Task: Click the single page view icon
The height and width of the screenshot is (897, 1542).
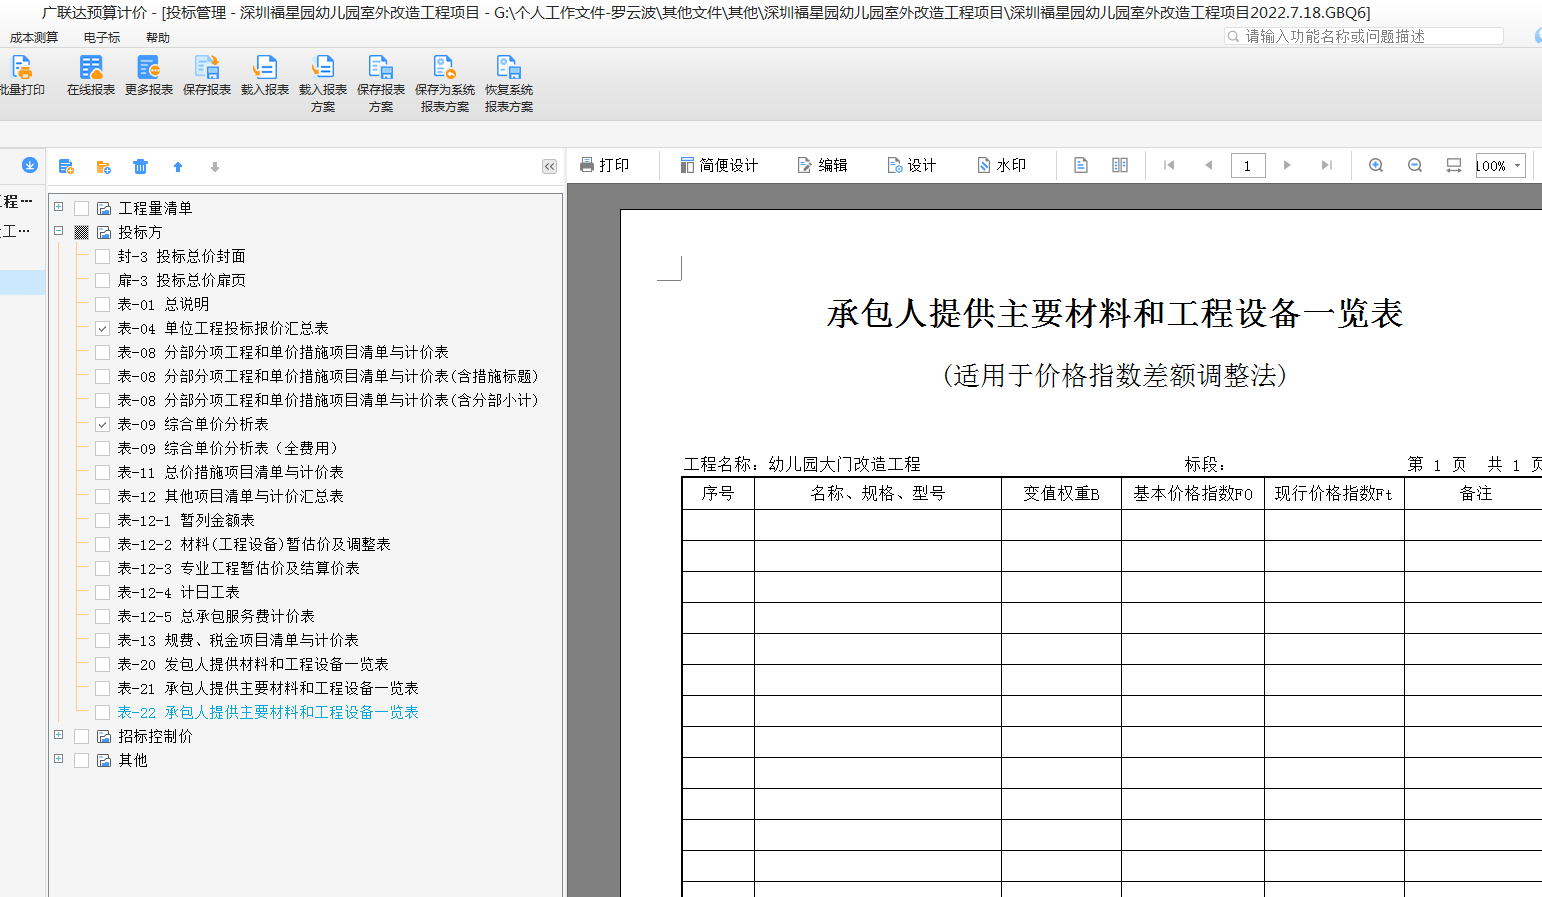Action: [x=1081, y=165]
